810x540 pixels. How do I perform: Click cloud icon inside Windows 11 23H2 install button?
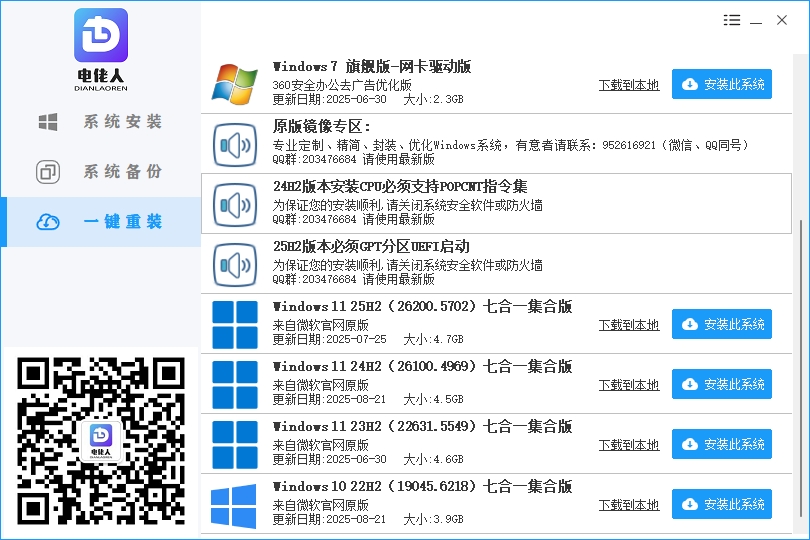[690, 444]
